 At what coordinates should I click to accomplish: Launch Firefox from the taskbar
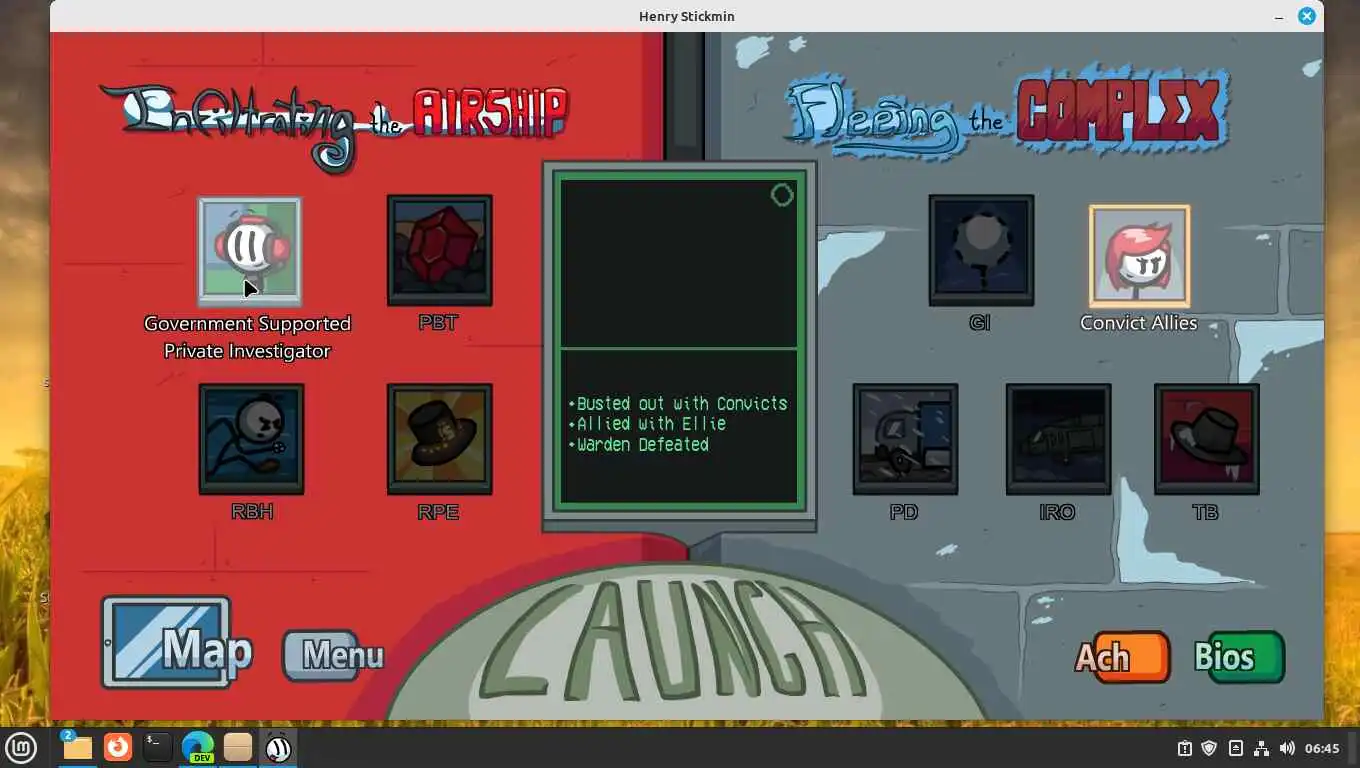click(118, 747)
